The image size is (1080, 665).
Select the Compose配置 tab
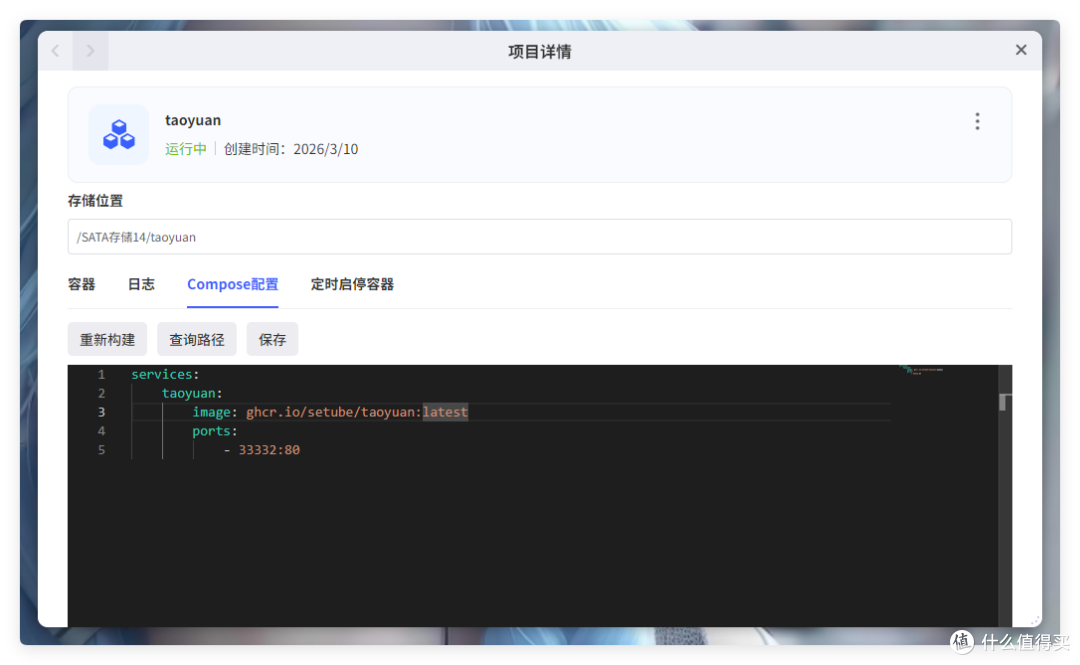tap(232, 284)
